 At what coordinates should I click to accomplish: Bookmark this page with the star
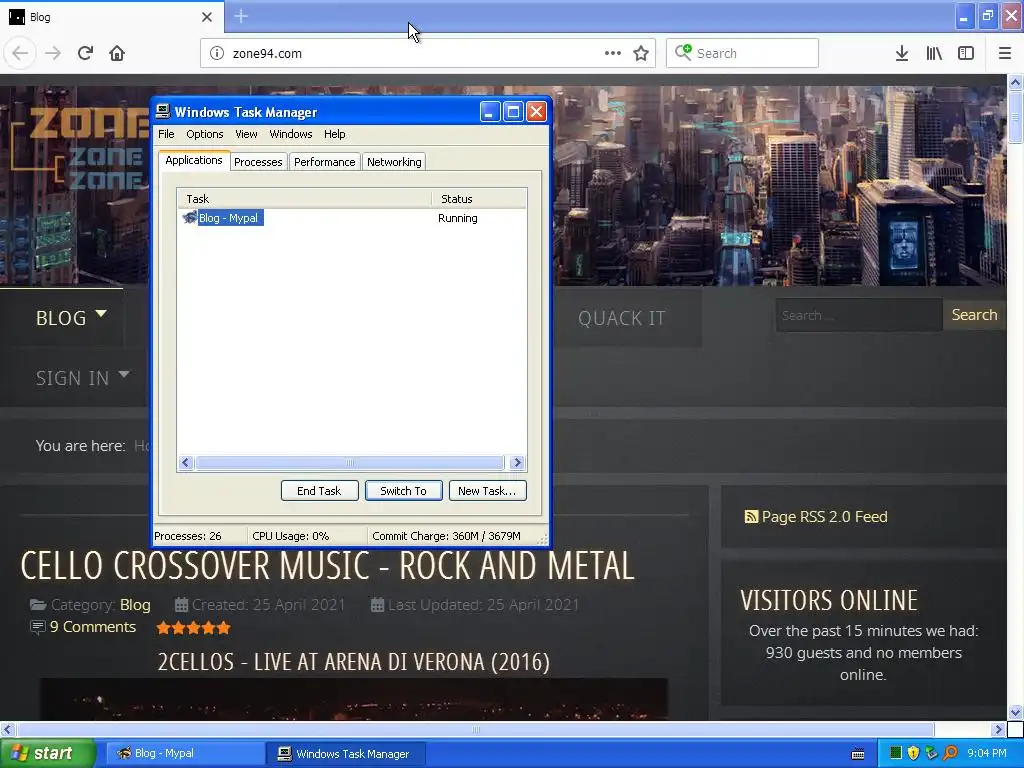641,53
